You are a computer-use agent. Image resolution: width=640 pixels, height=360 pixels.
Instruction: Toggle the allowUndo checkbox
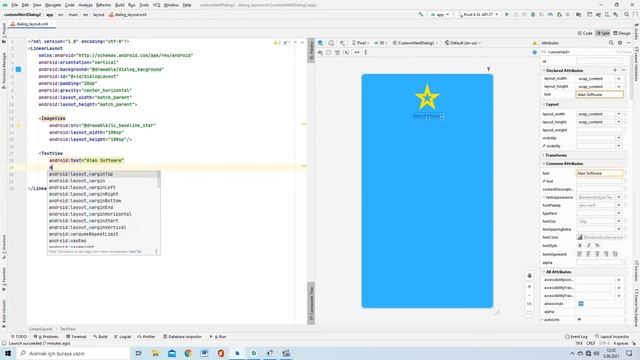(x=581, y=304)
